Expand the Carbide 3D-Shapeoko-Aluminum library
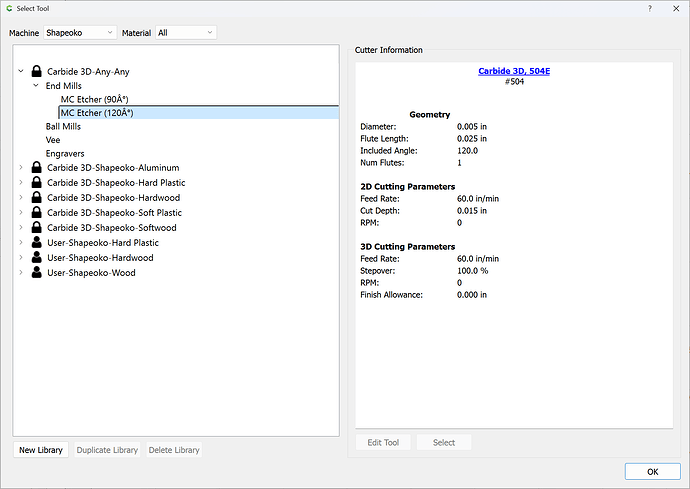This screenshot has height=489, width=690. [21, 168]
